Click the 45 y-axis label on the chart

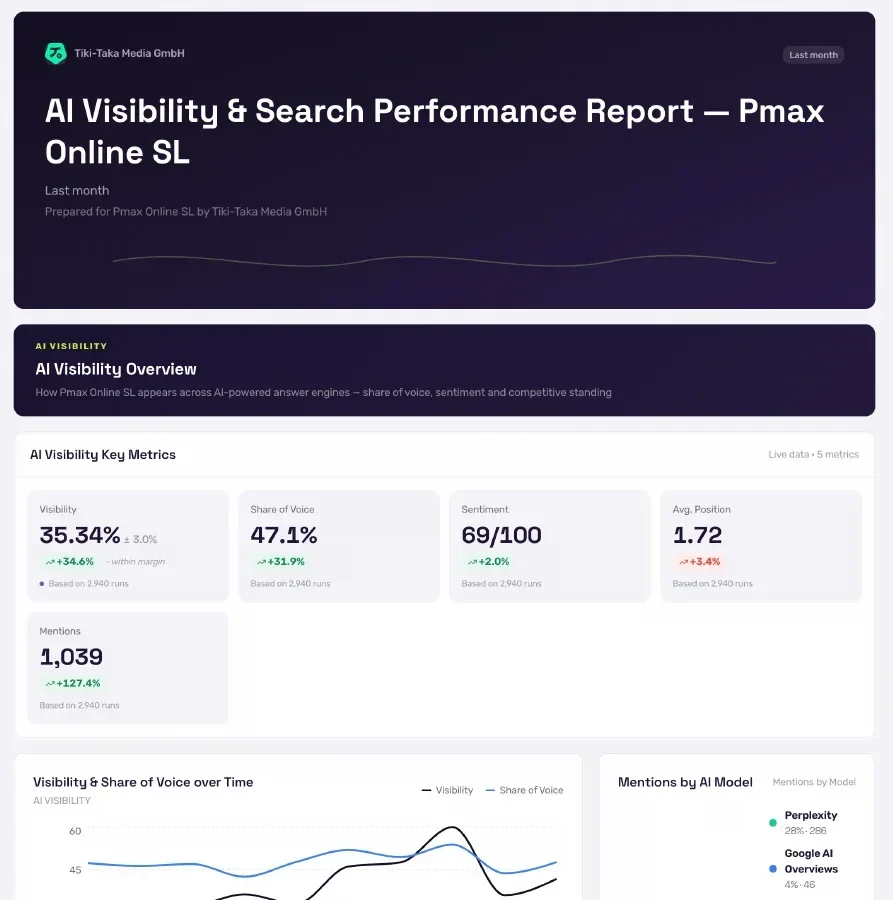75,870
